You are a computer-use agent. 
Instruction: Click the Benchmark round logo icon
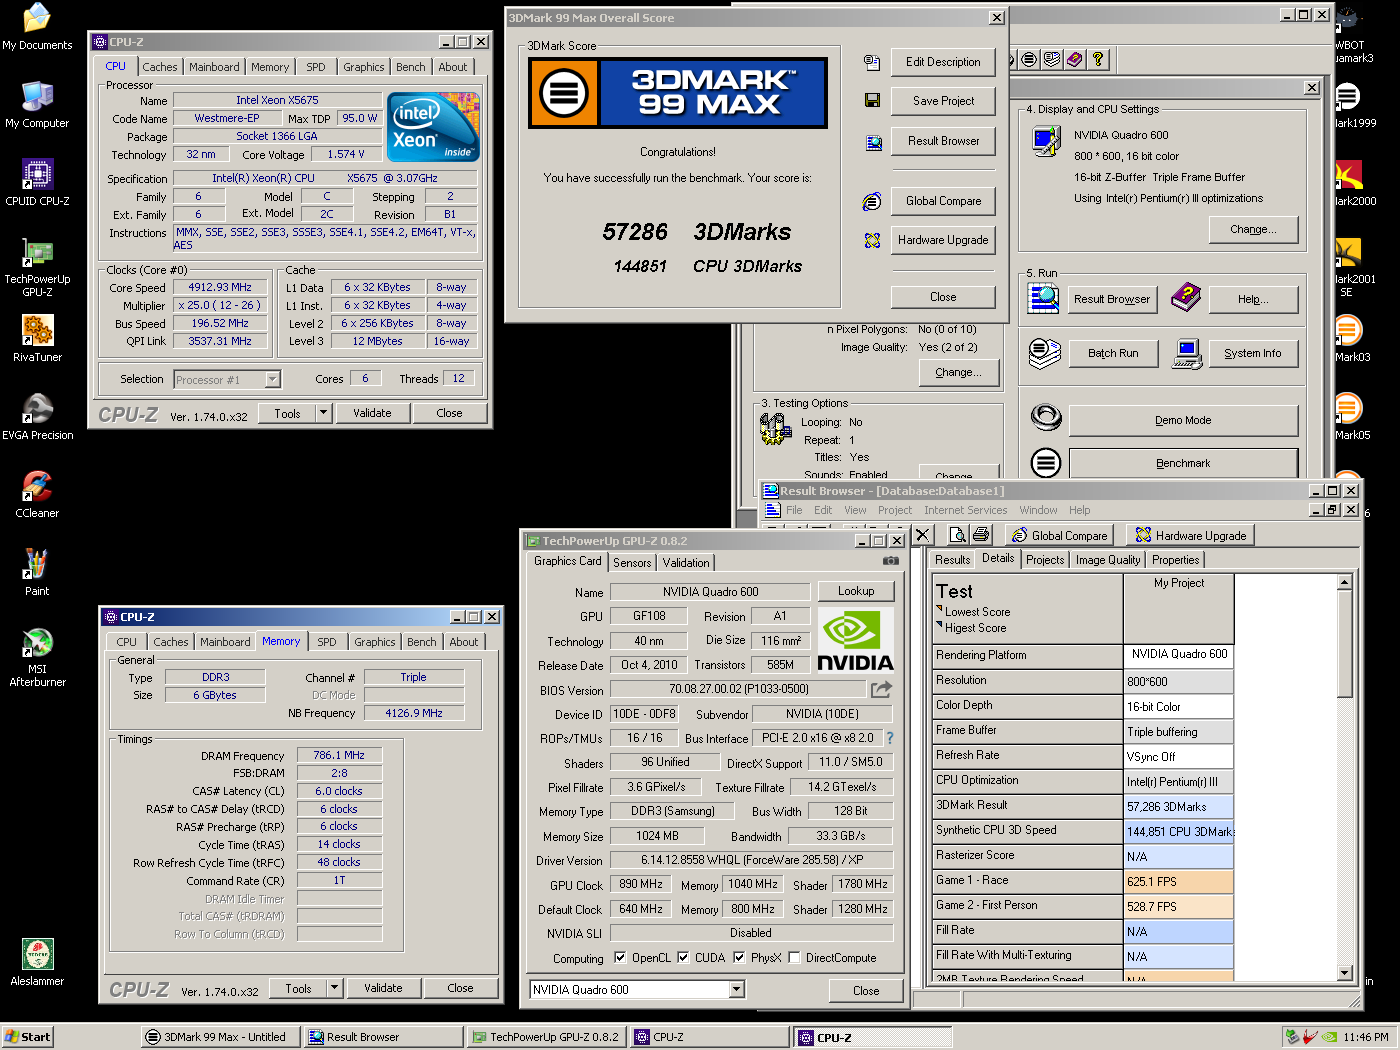(1046, 463)
